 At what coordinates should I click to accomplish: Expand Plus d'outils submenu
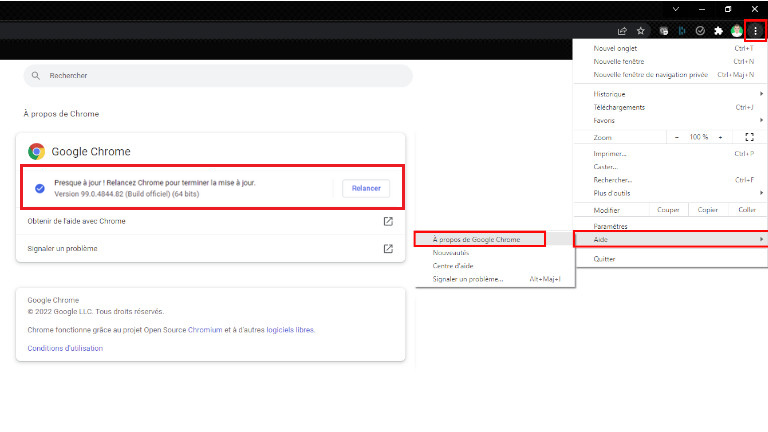670,193
